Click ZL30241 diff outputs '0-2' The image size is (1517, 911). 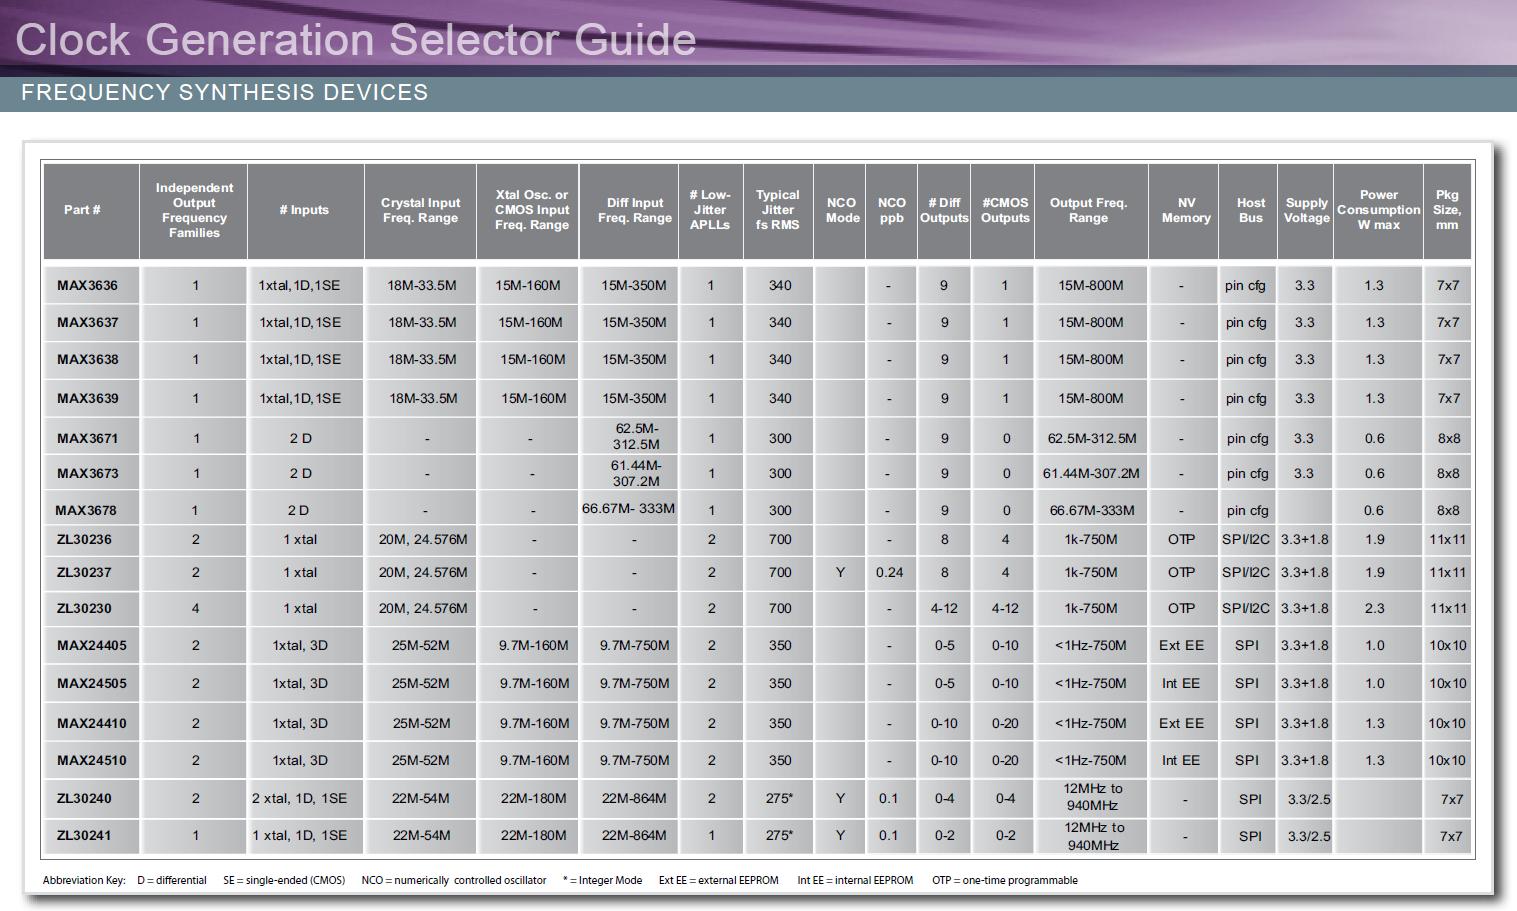[x=944, y=835]
